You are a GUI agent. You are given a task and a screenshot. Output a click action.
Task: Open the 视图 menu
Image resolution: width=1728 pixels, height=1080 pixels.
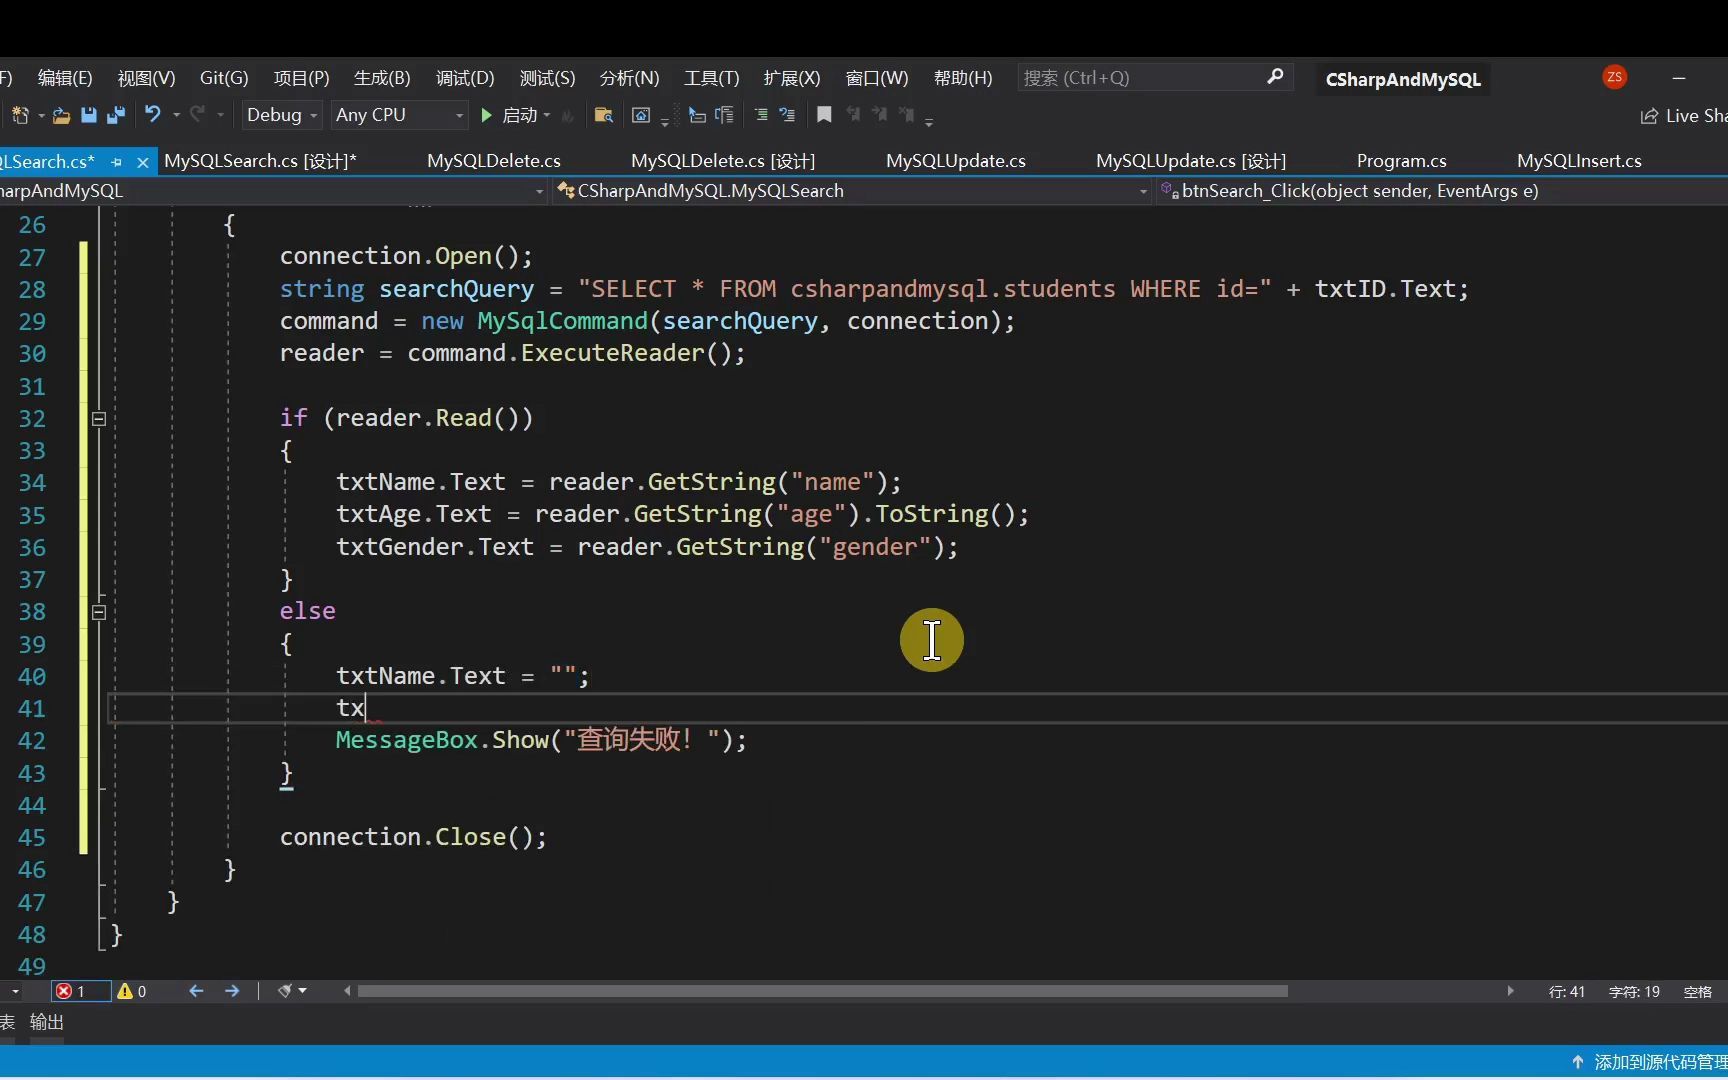pos(144,77)
